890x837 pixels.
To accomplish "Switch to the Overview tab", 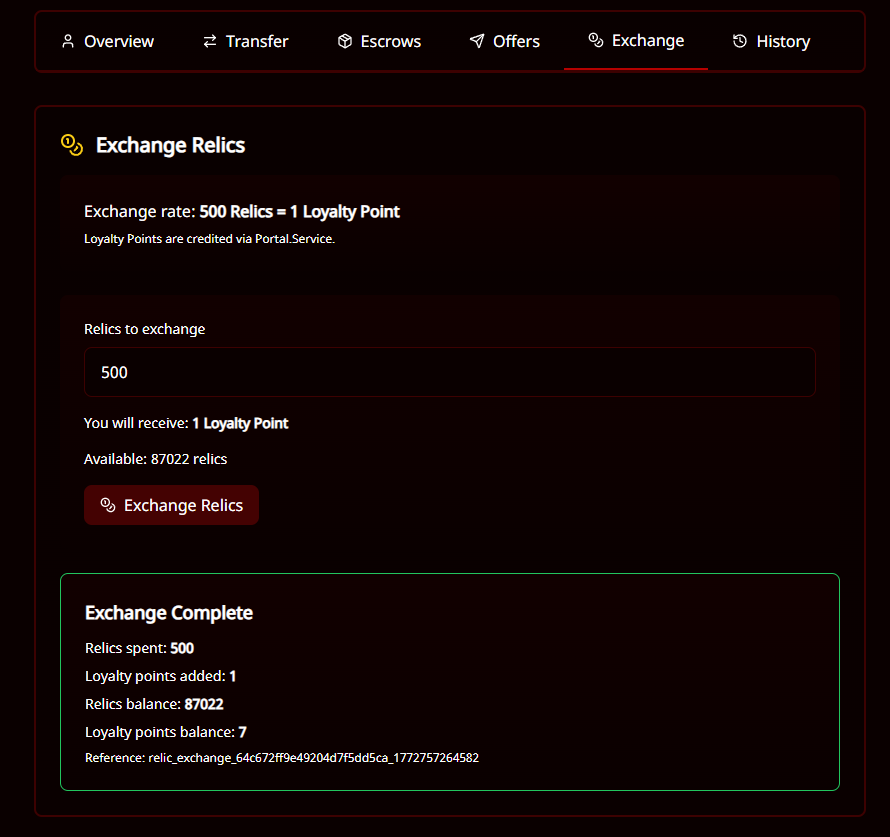I will [119, 41].
